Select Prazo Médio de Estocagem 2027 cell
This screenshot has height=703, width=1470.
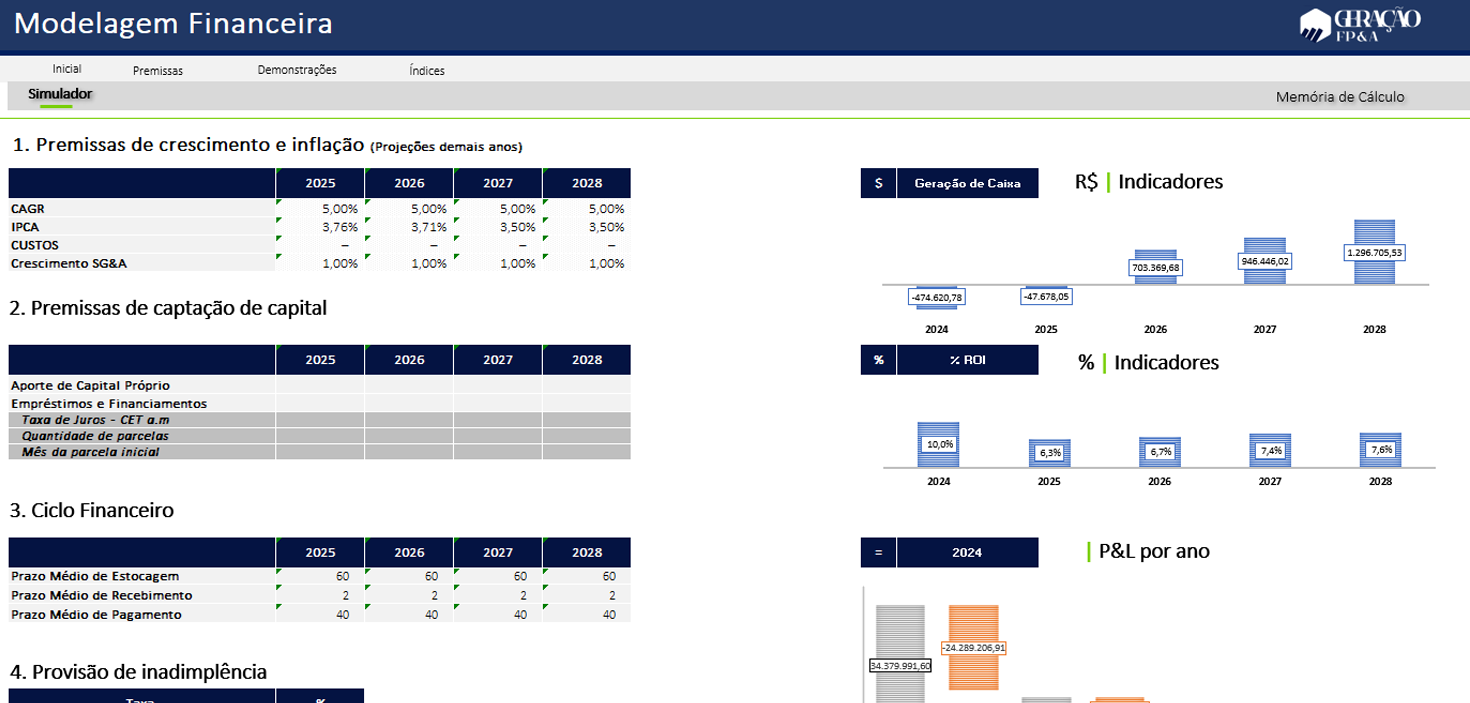(498, 576)
